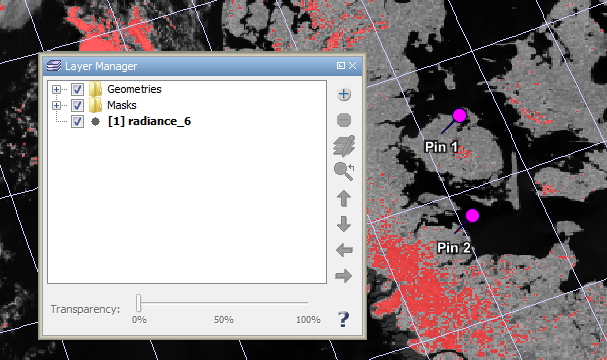Hide the radiance_6 layer via checkbox

click(77, 122)
